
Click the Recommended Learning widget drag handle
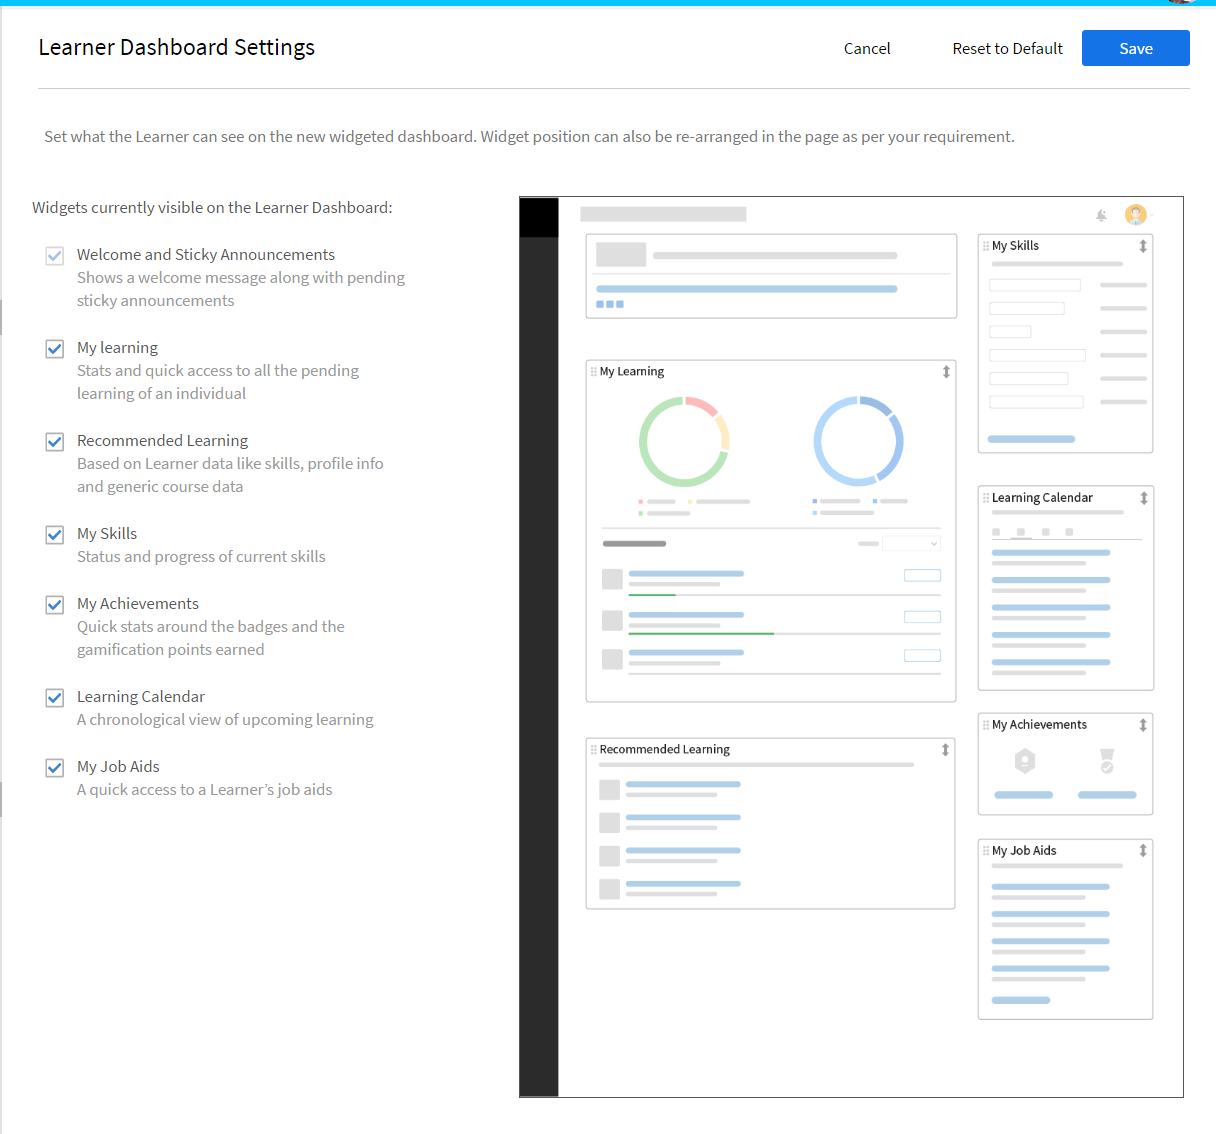[594, 750]
